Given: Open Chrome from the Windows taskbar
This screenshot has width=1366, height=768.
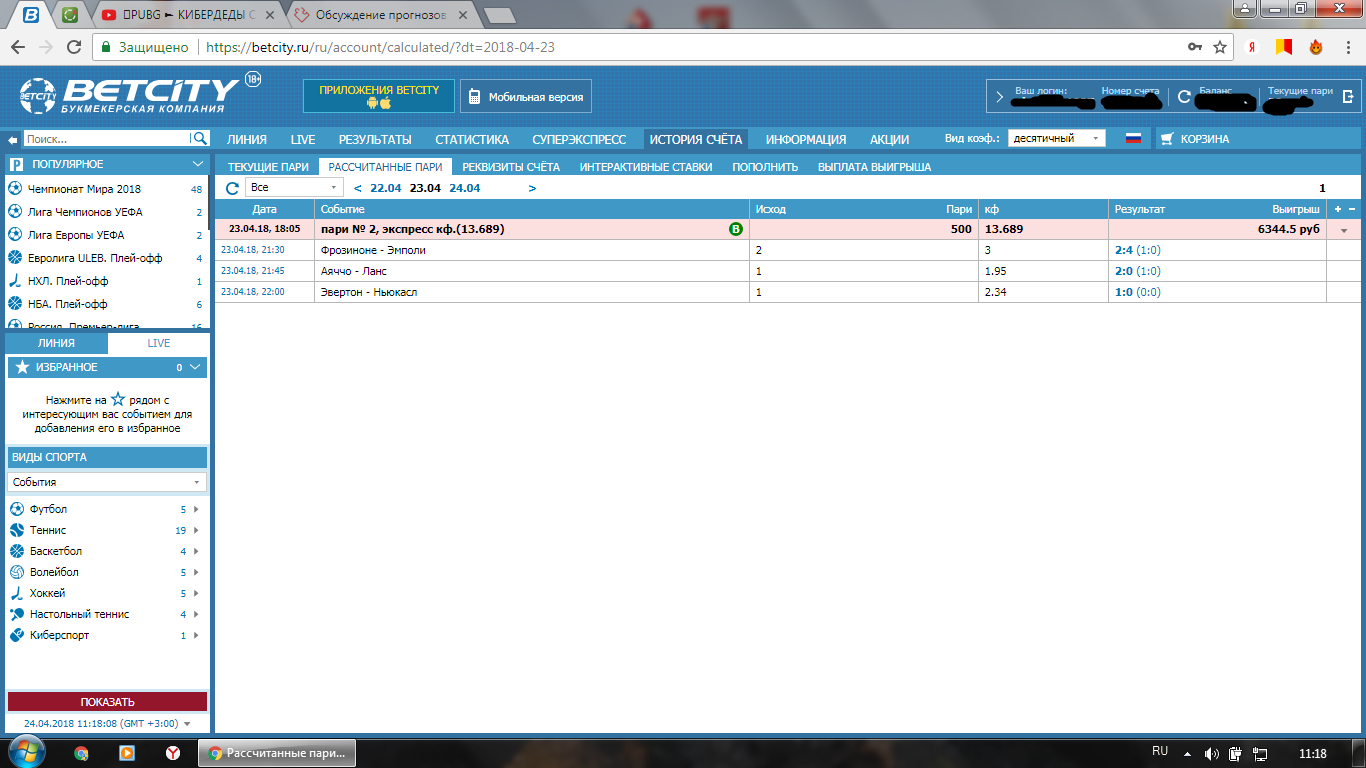Looking at the screenshot, I should (x=82, y=753).
